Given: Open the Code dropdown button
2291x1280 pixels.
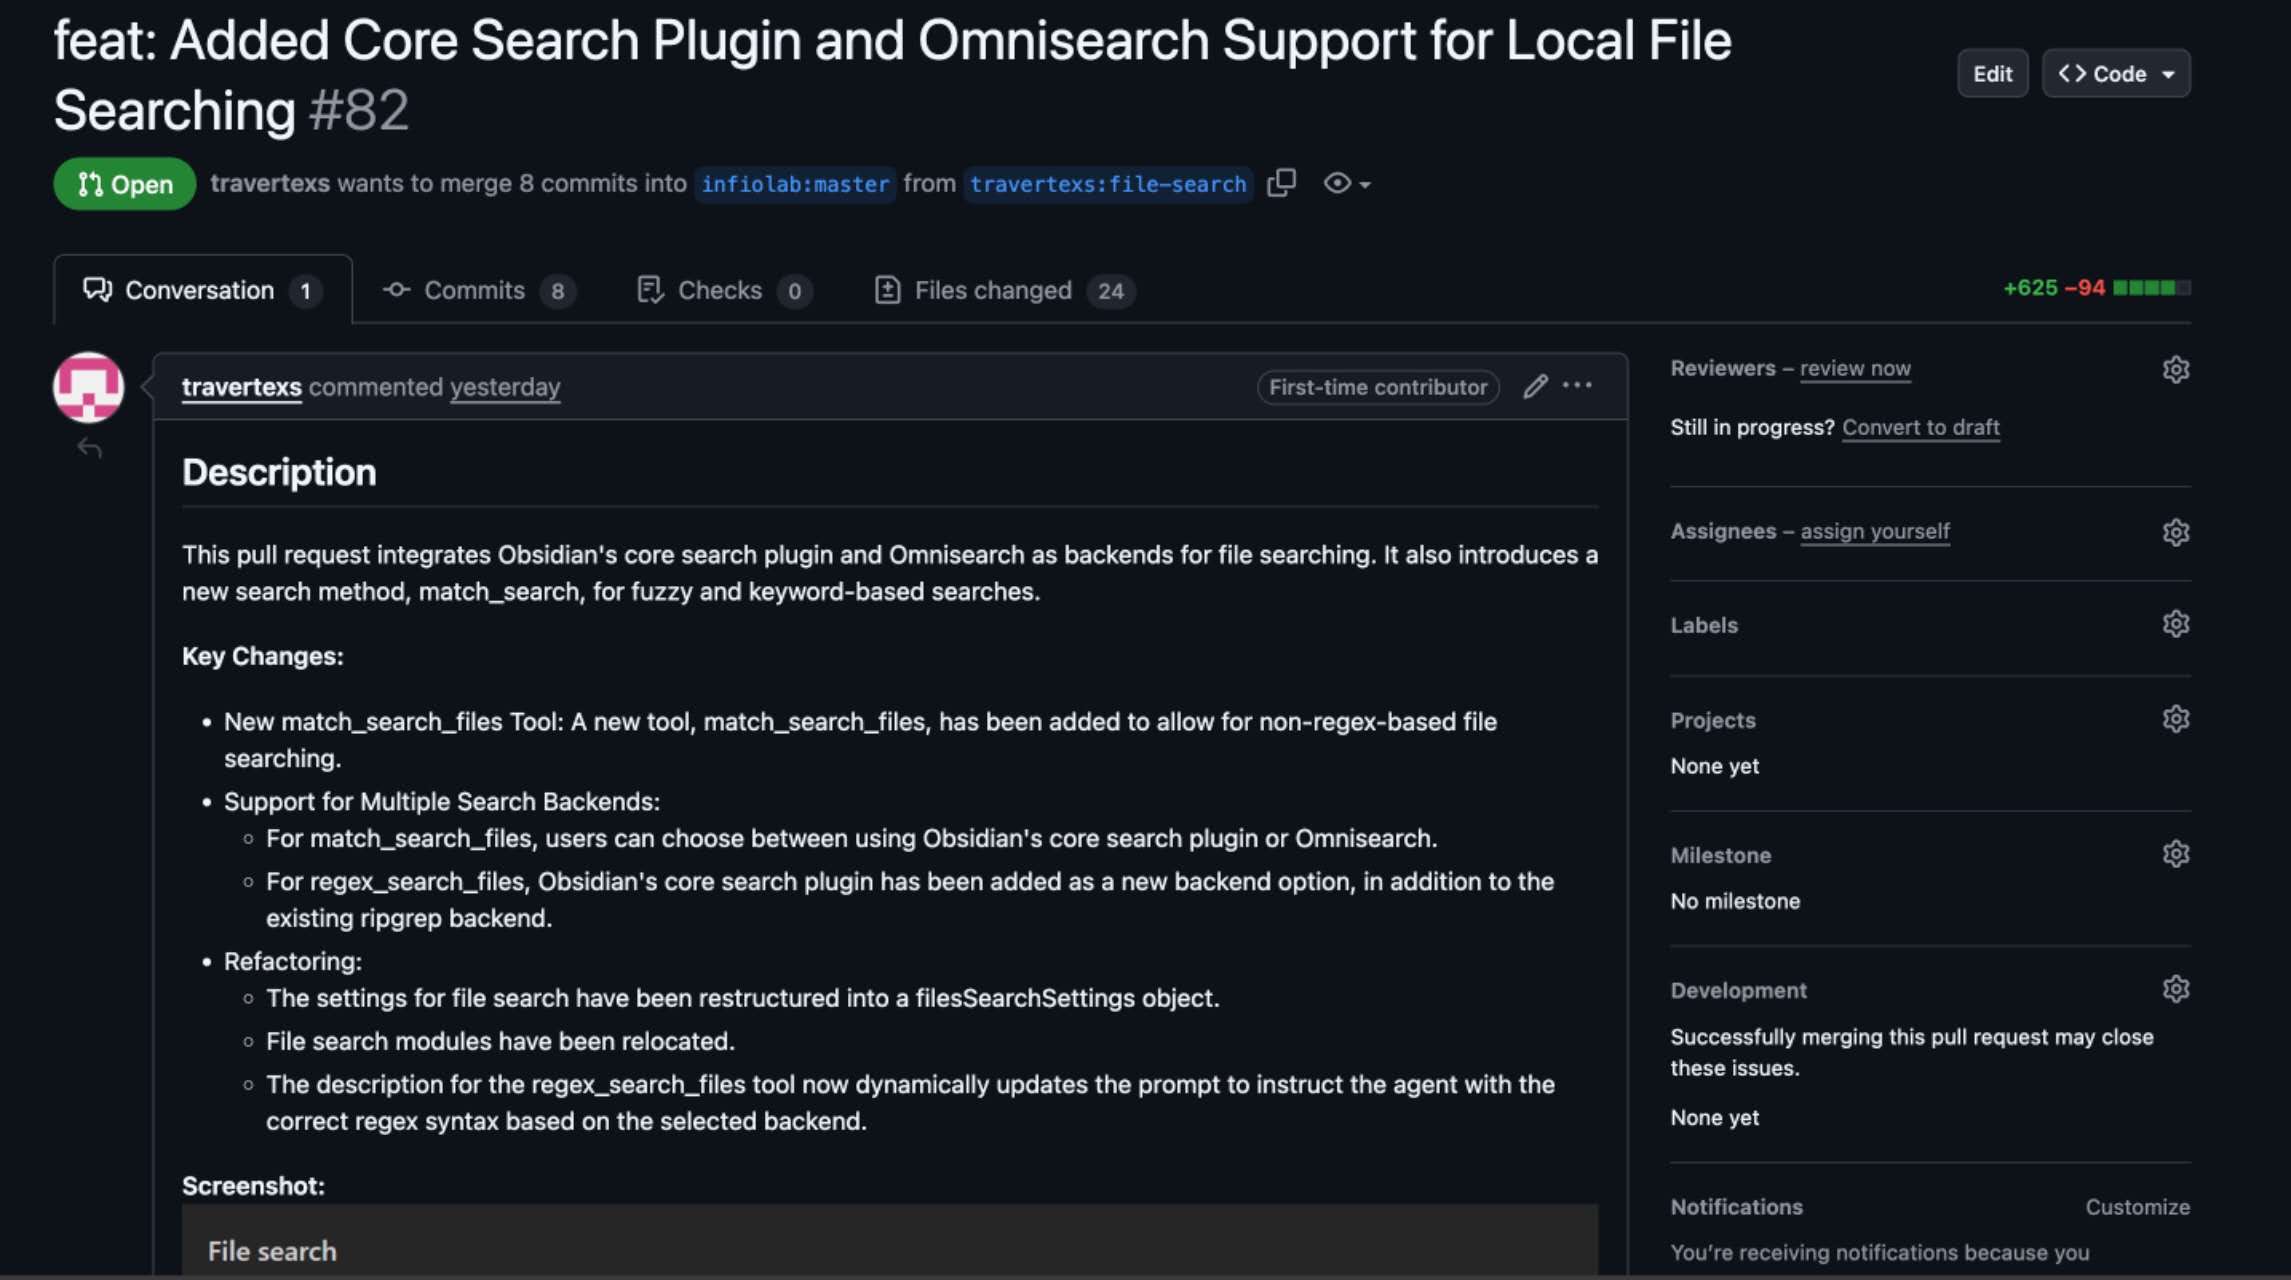Looking at the screenshot, I should (2116, 73).
